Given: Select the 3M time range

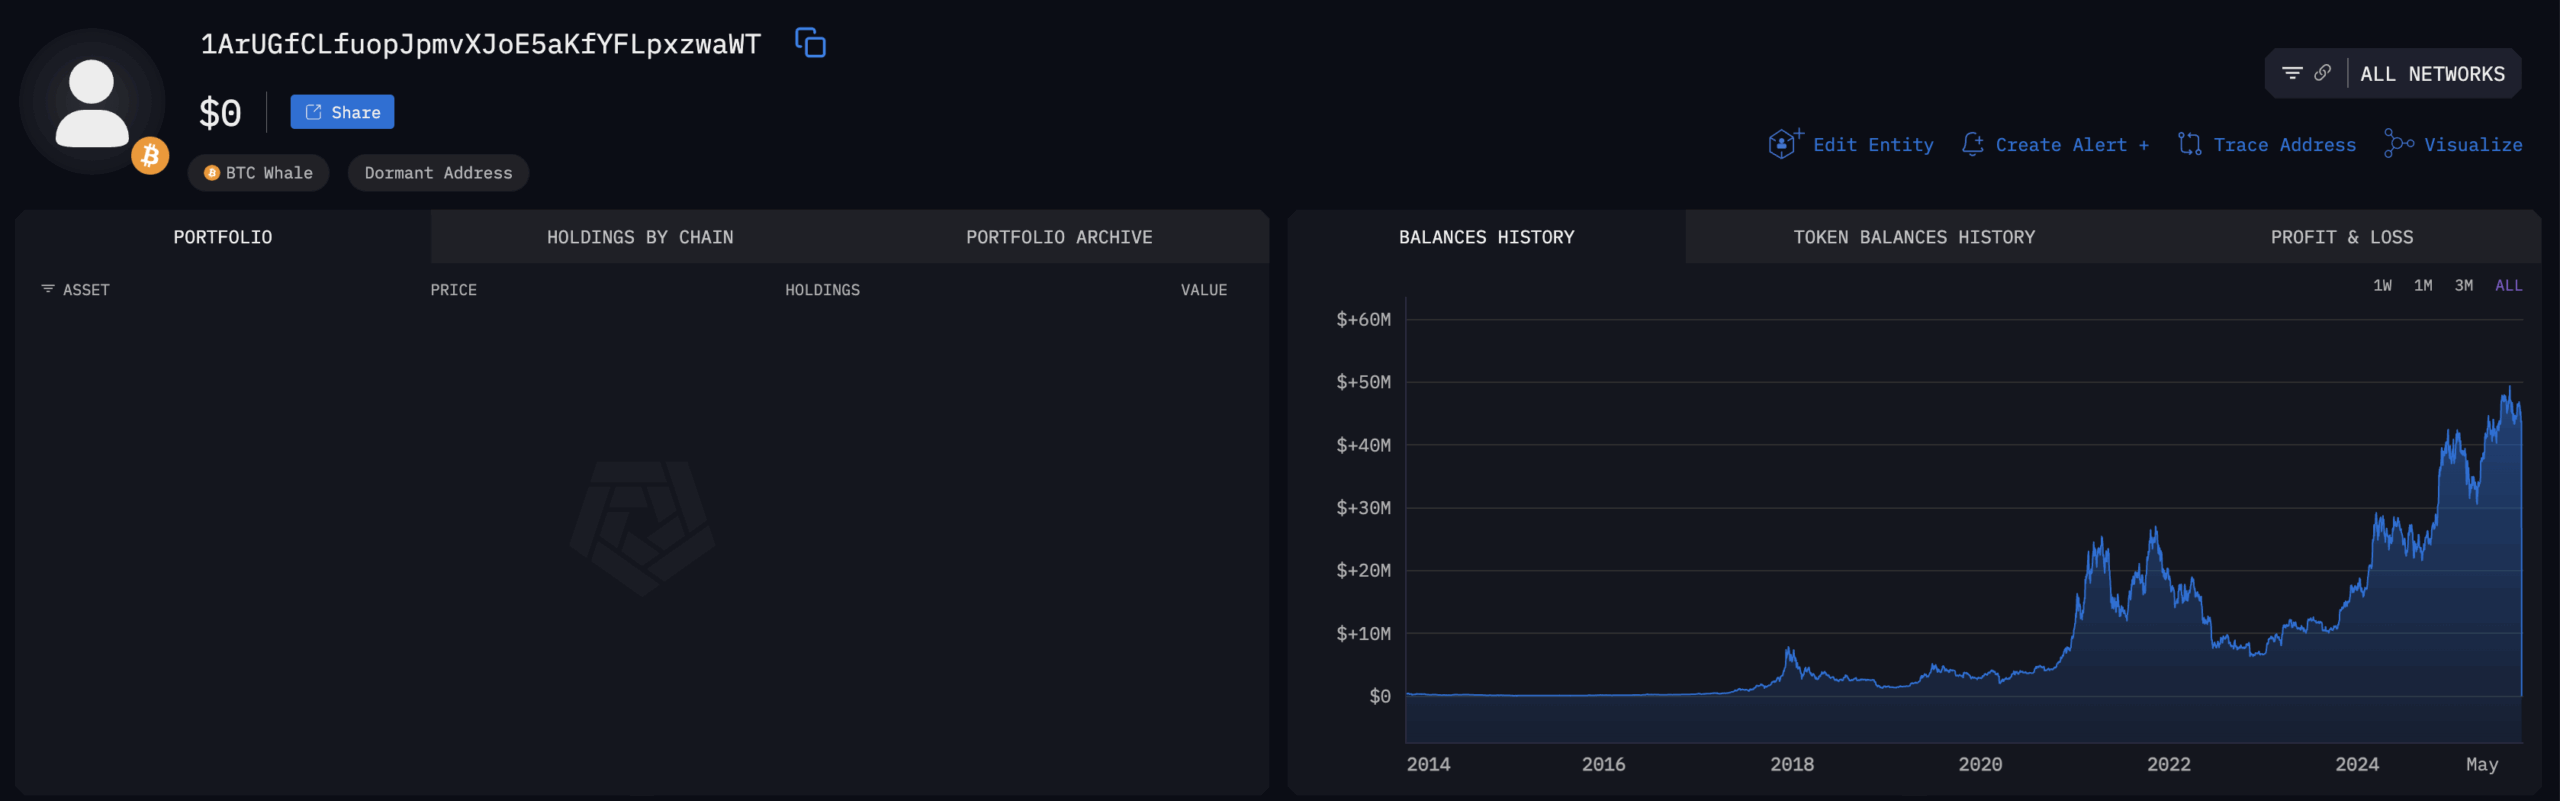Looking at the screenshot, I should 2464,286.
